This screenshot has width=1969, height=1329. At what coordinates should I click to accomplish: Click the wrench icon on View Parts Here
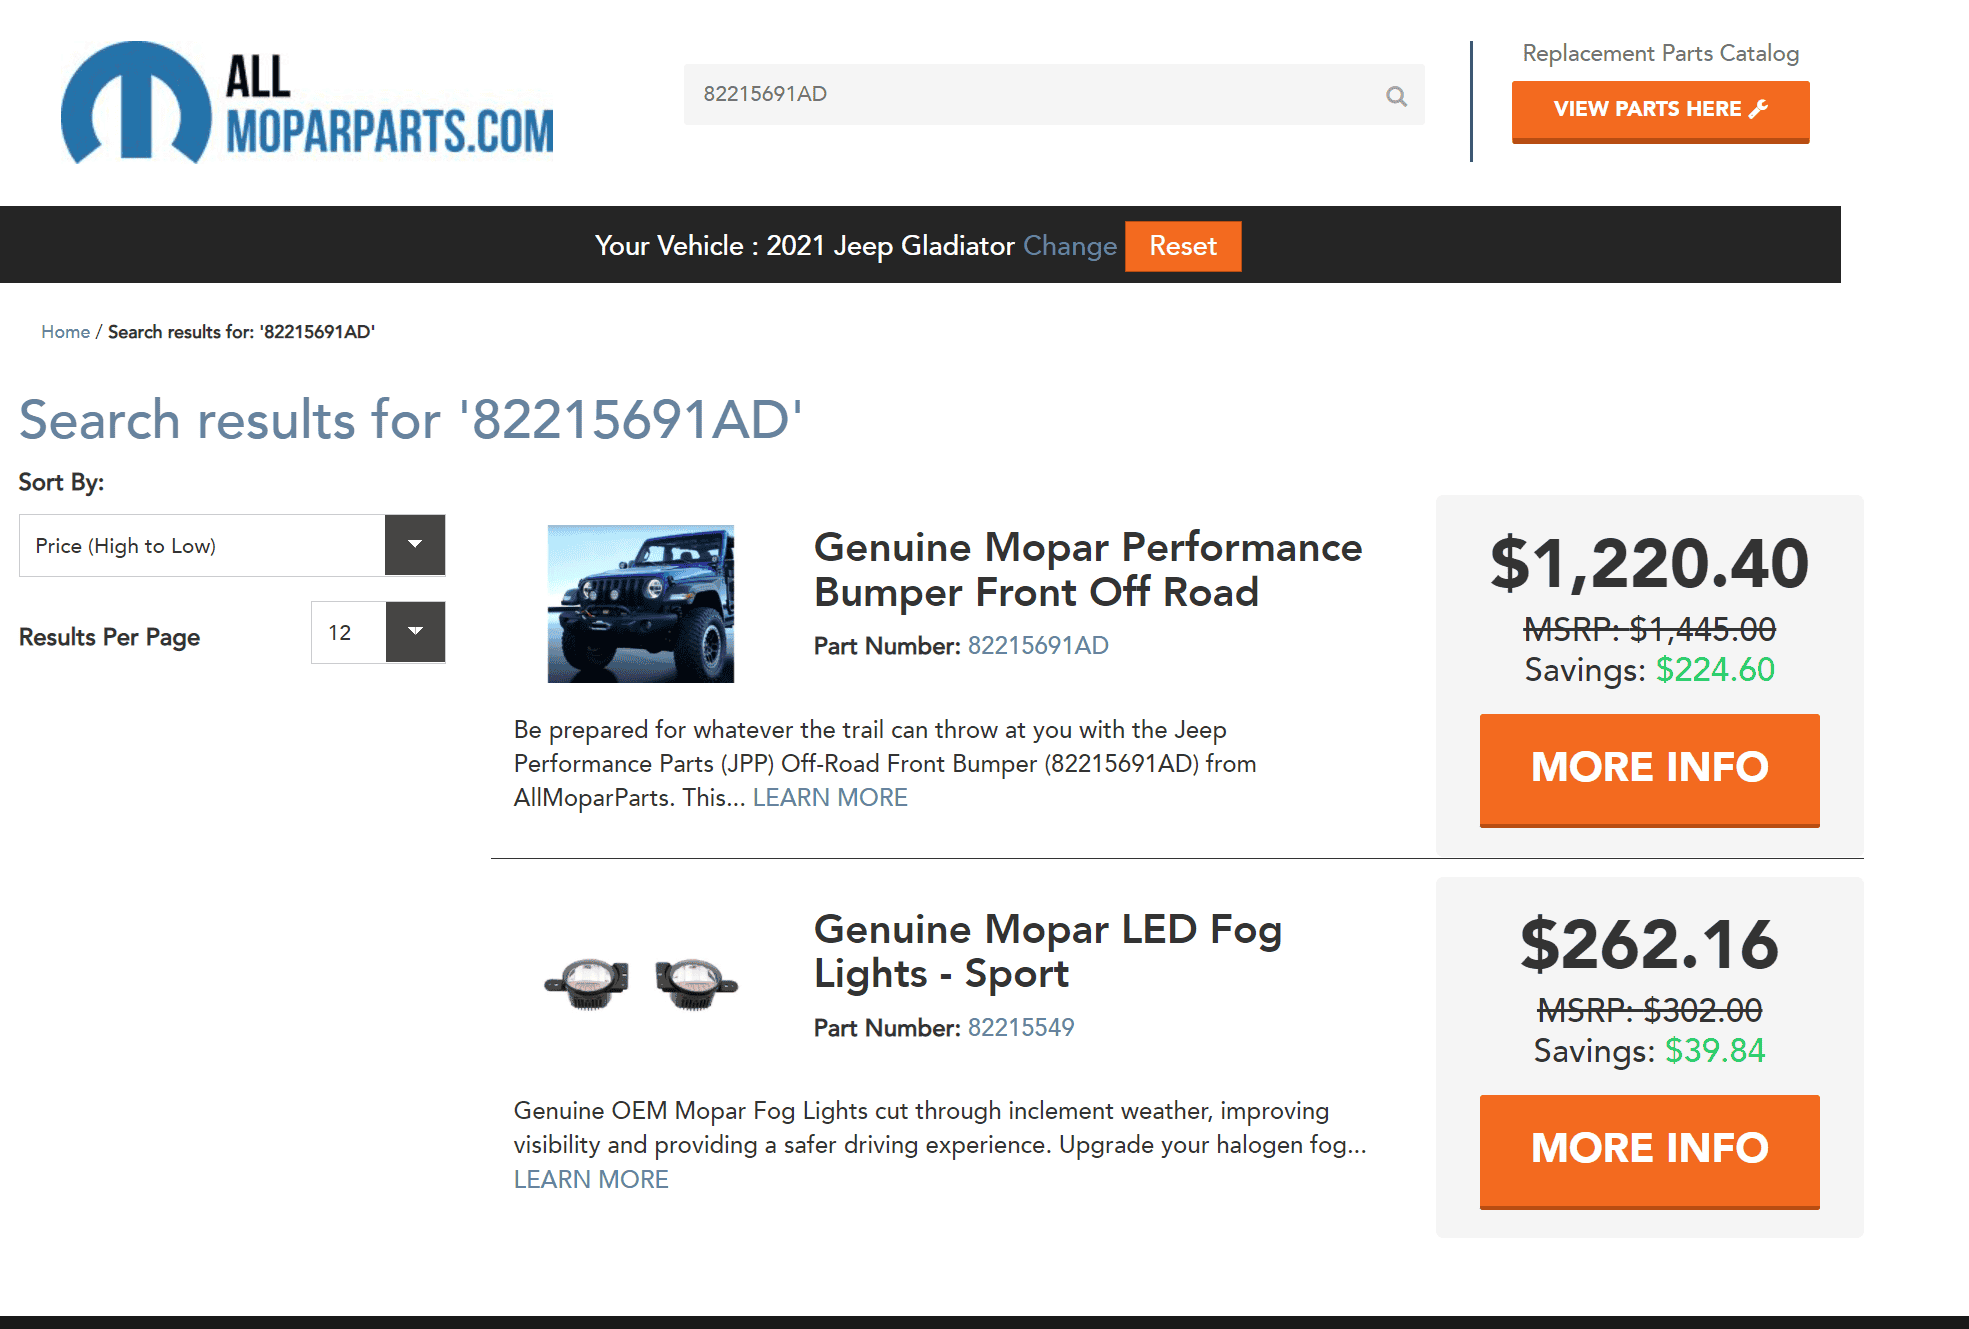coord(1758,109)
